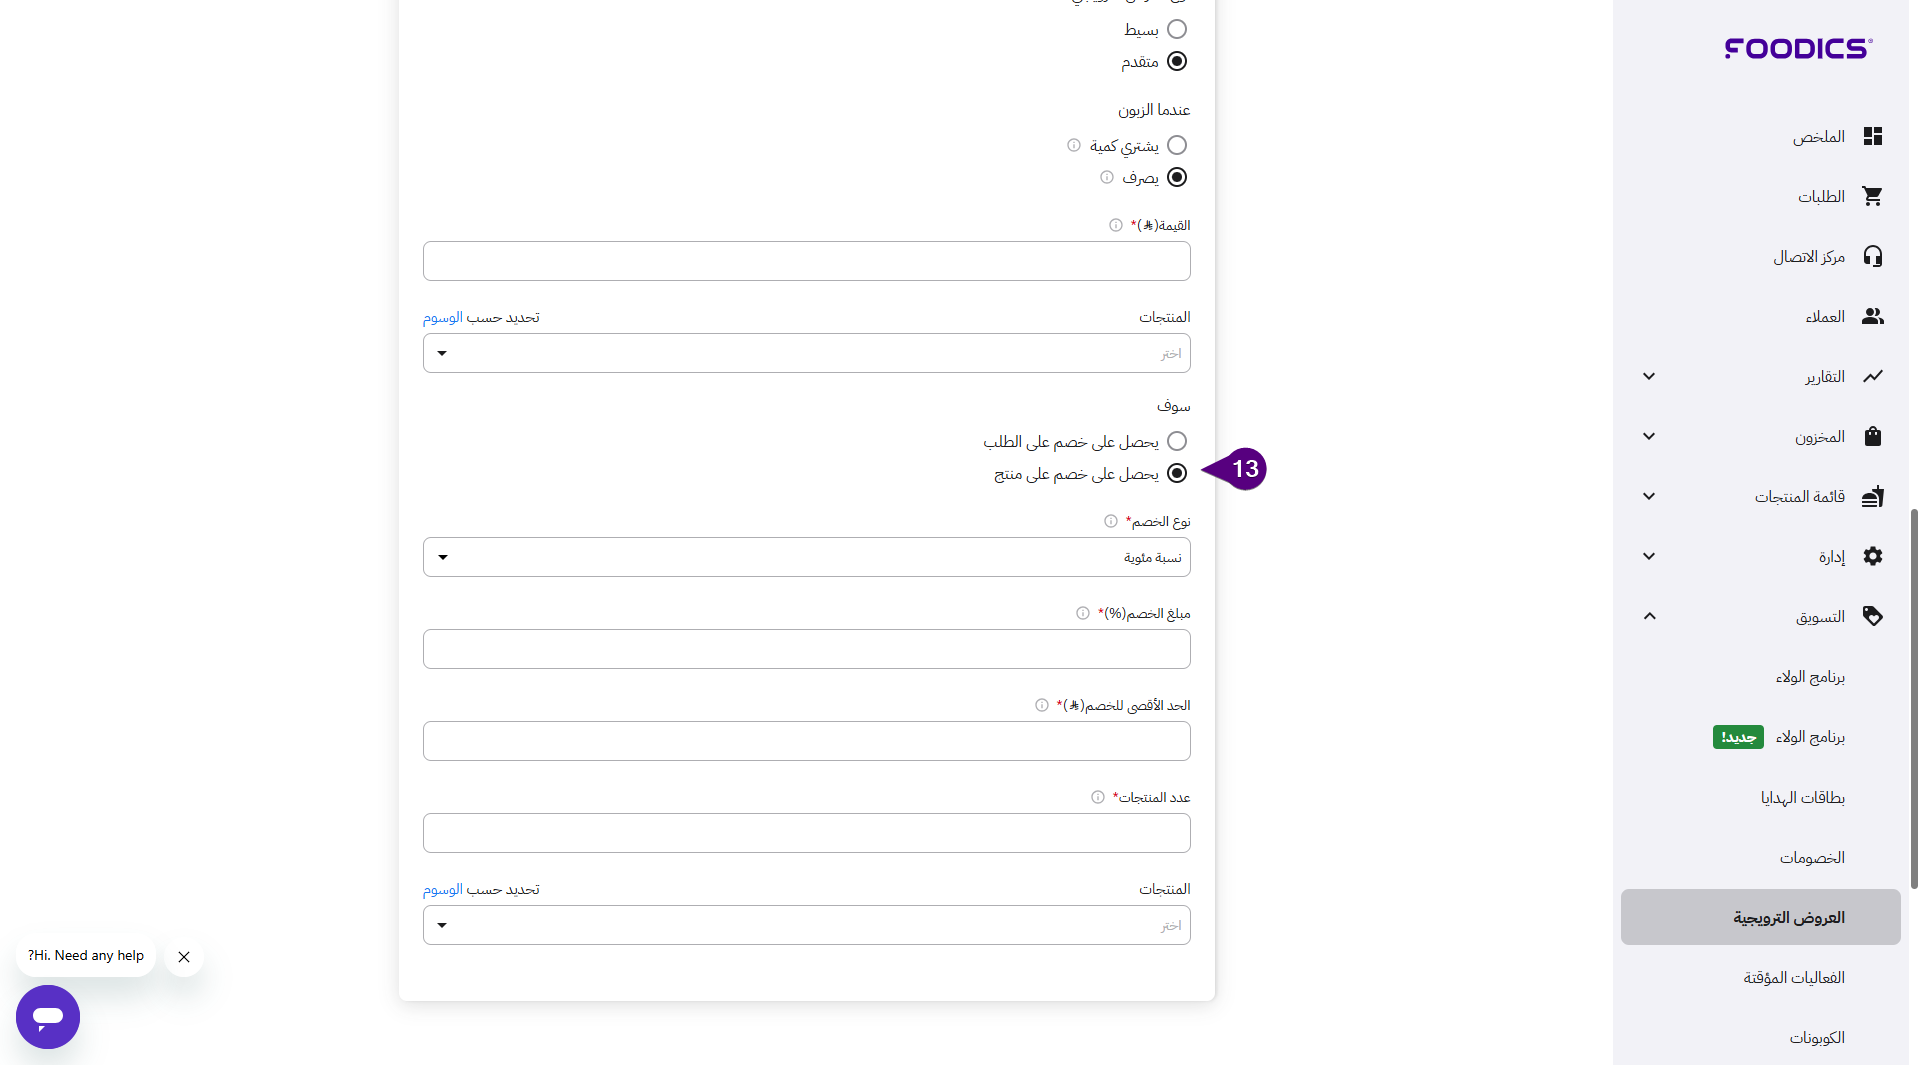Image resolution: width=1920 pixels, height=1065 pixels.
Task: Select يشتري كمية radio option
Action: click(1177, 146)
